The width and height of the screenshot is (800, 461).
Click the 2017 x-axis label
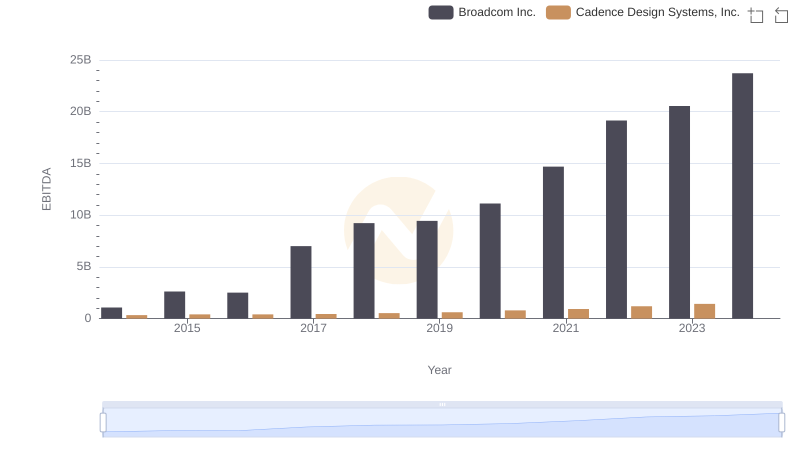[313, 328]
